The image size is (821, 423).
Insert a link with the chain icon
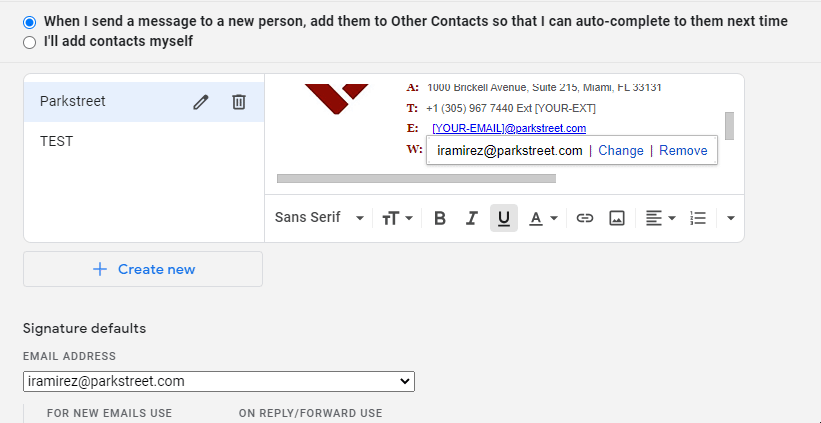click(584, 218)
